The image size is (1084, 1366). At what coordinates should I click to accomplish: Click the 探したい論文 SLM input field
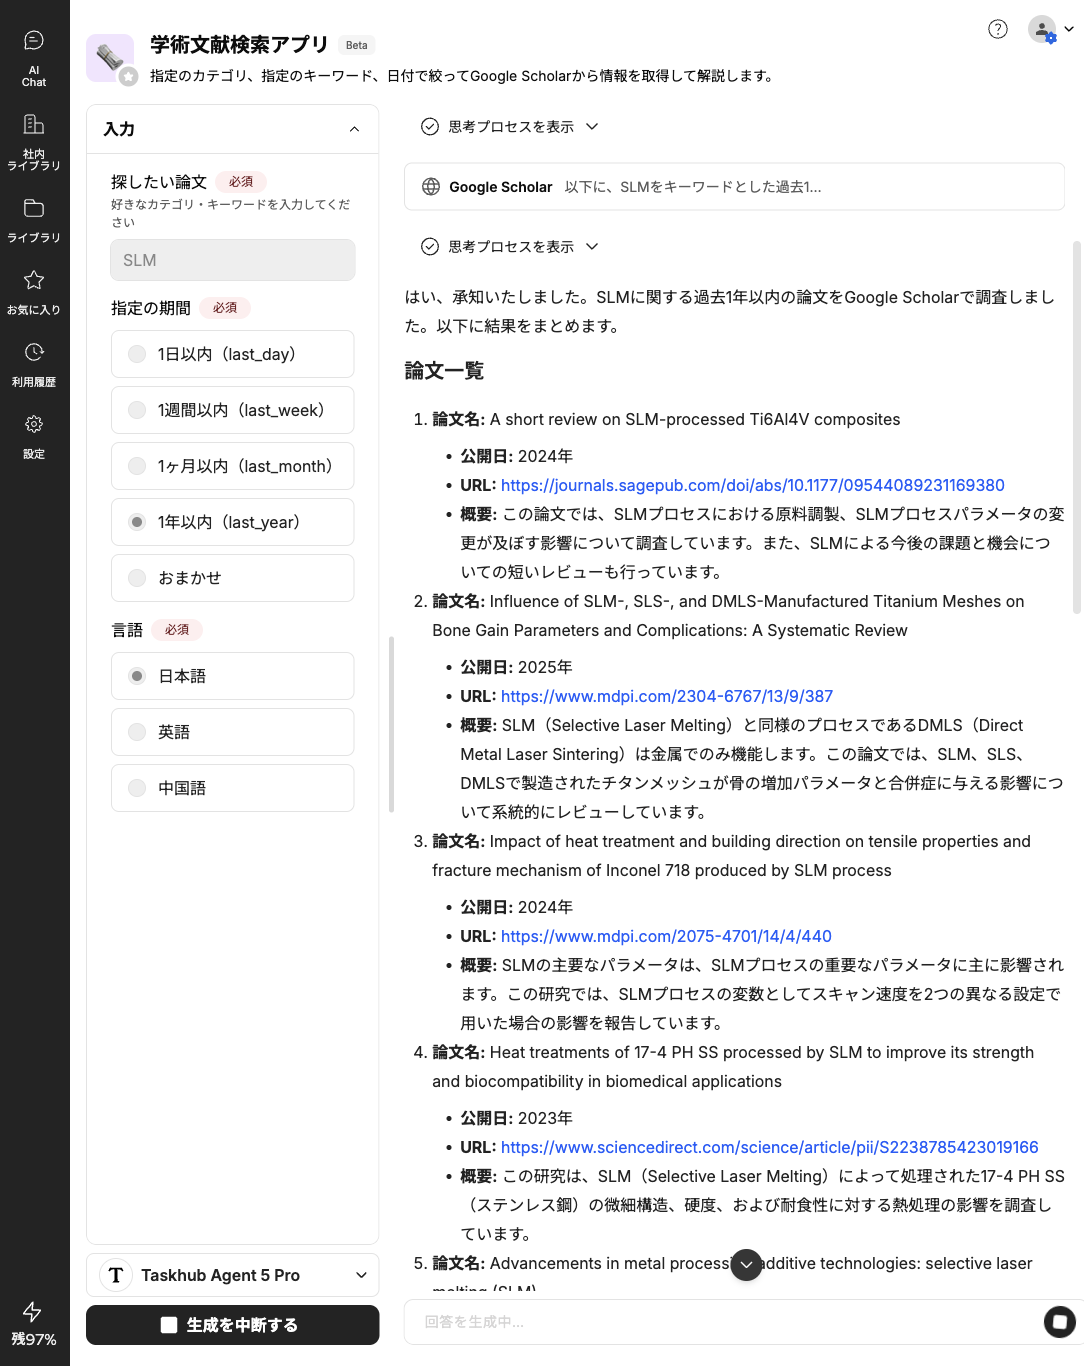(x=233, y=260)
